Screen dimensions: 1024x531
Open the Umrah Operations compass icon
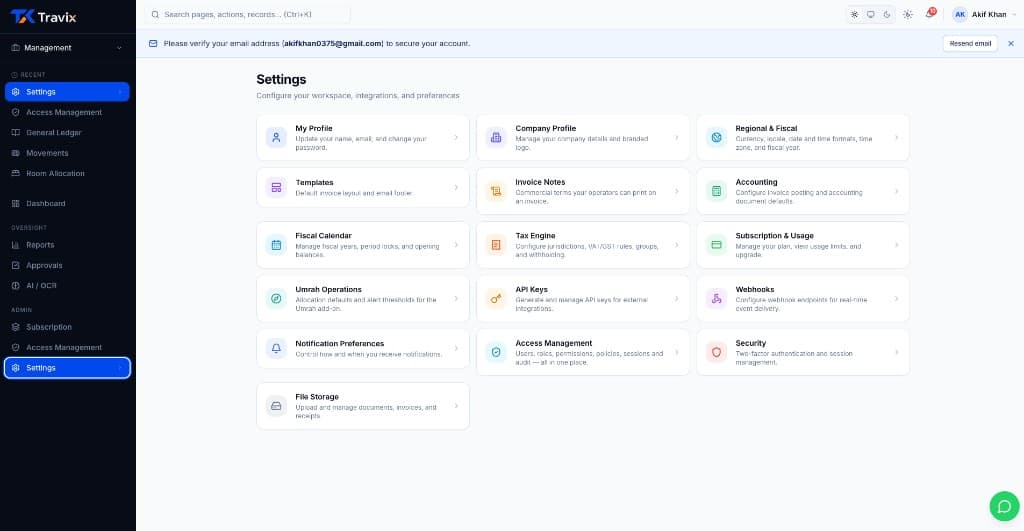[x=276, y=298]
